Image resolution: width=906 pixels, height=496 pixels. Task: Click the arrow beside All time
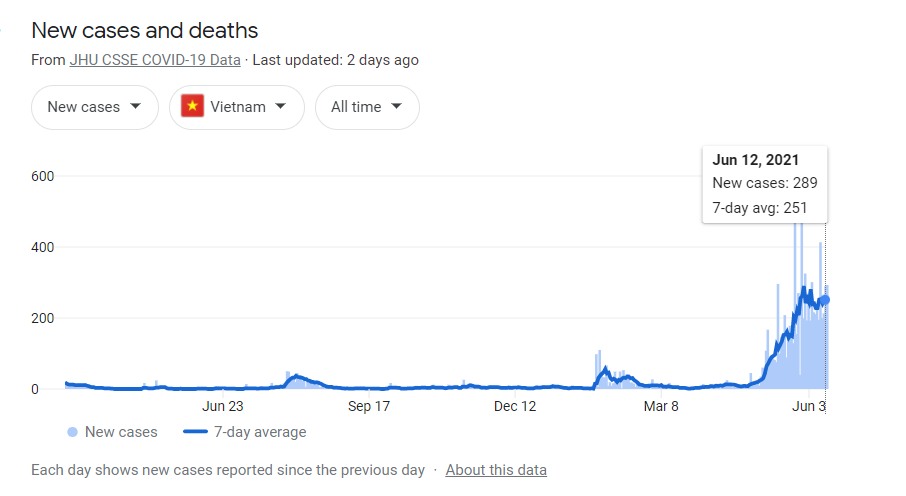click(396, 107)
